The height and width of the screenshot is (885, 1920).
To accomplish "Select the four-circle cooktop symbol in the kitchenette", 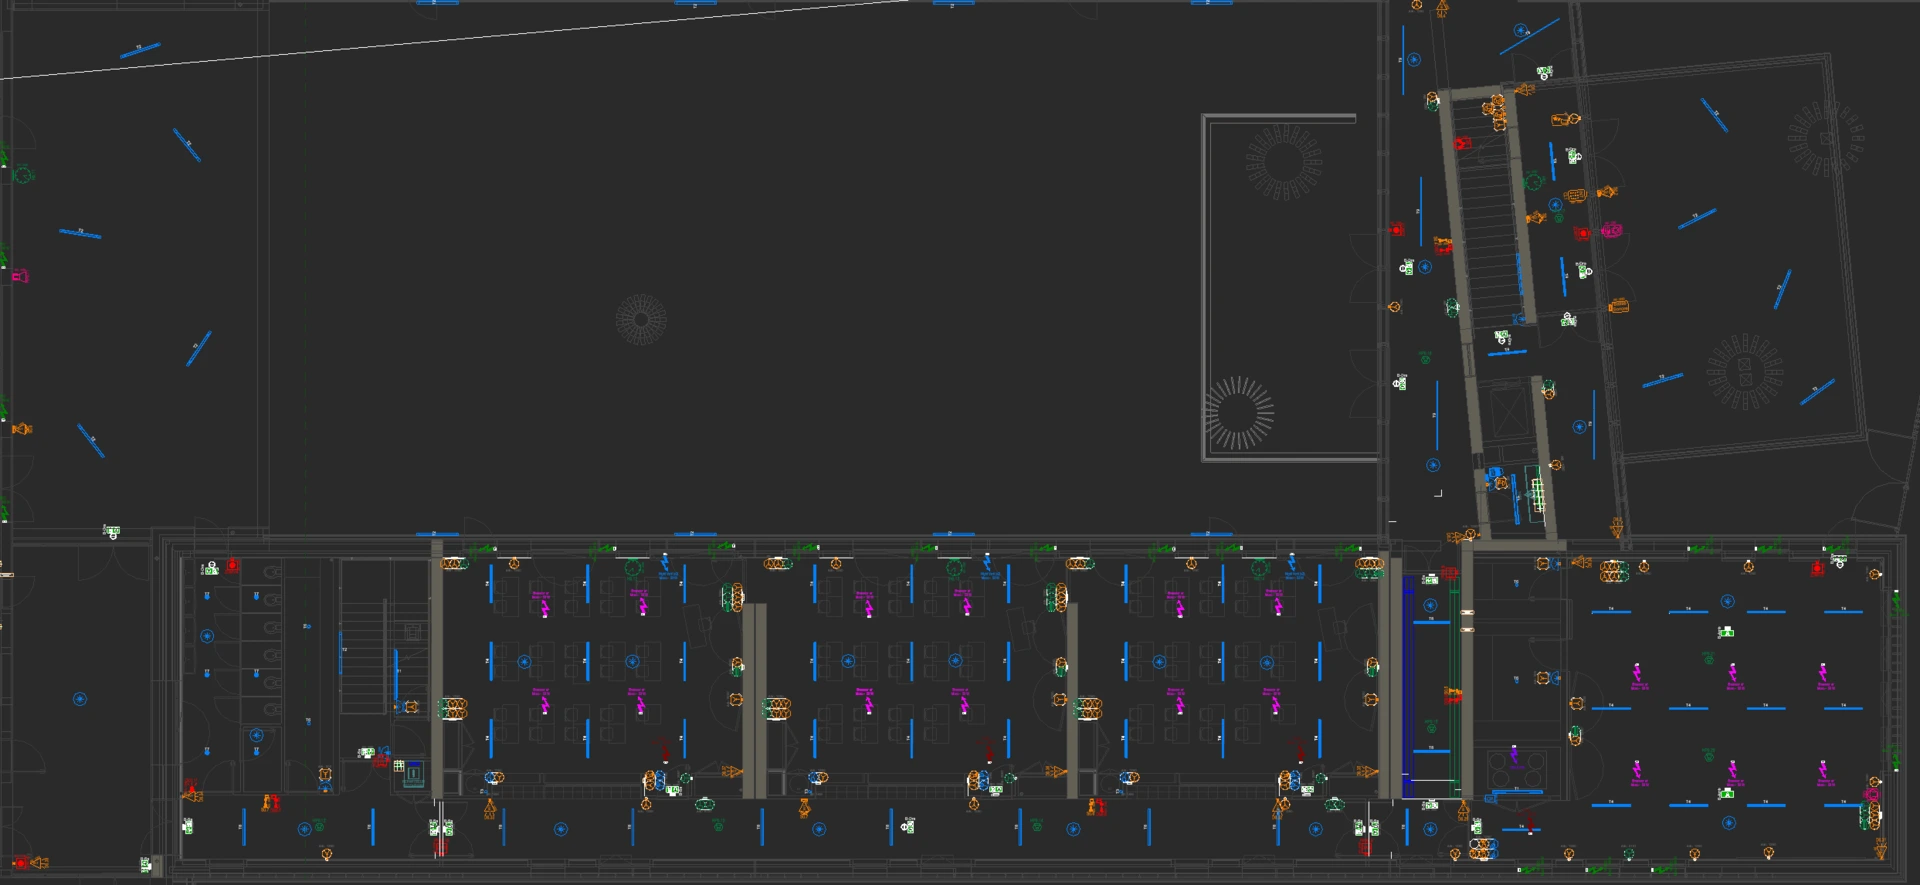I will click(x=1514, y=770).
